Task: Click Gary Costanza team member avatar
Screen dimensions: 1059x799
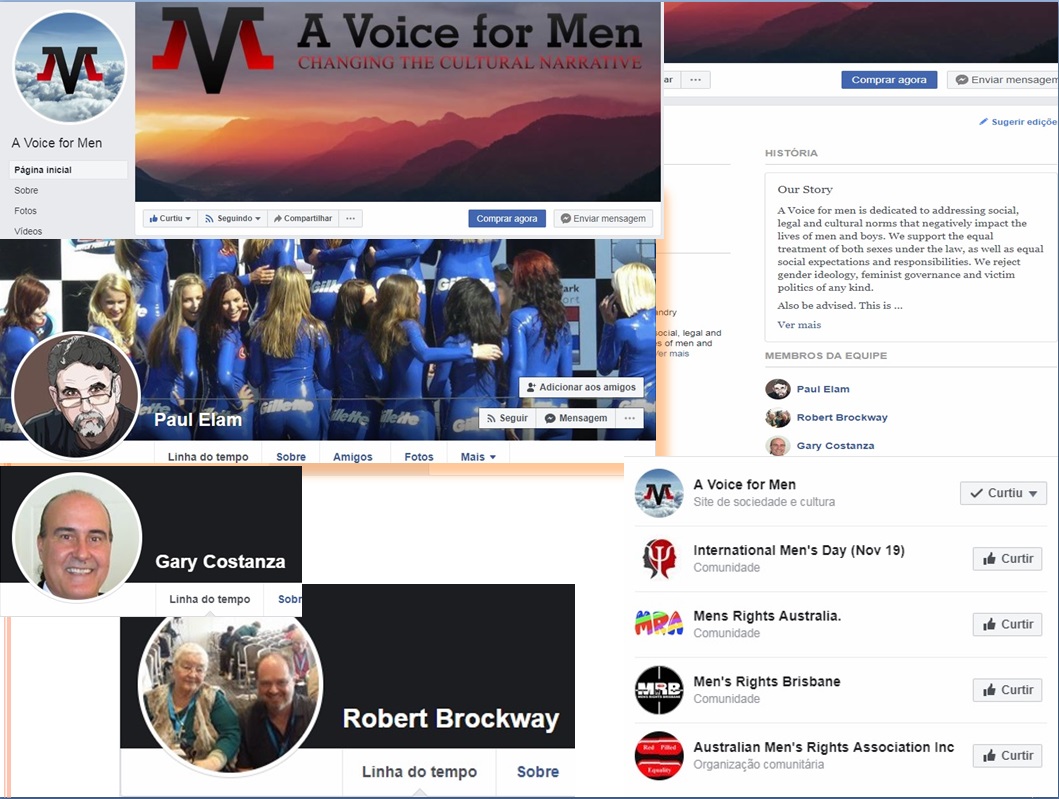Action: 777,446
